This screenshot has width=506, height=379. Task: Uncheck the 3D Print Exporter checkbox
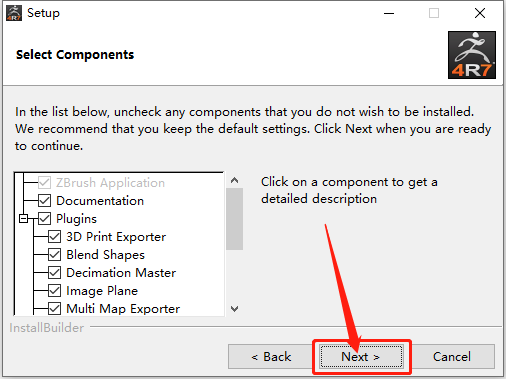(54, 237)
